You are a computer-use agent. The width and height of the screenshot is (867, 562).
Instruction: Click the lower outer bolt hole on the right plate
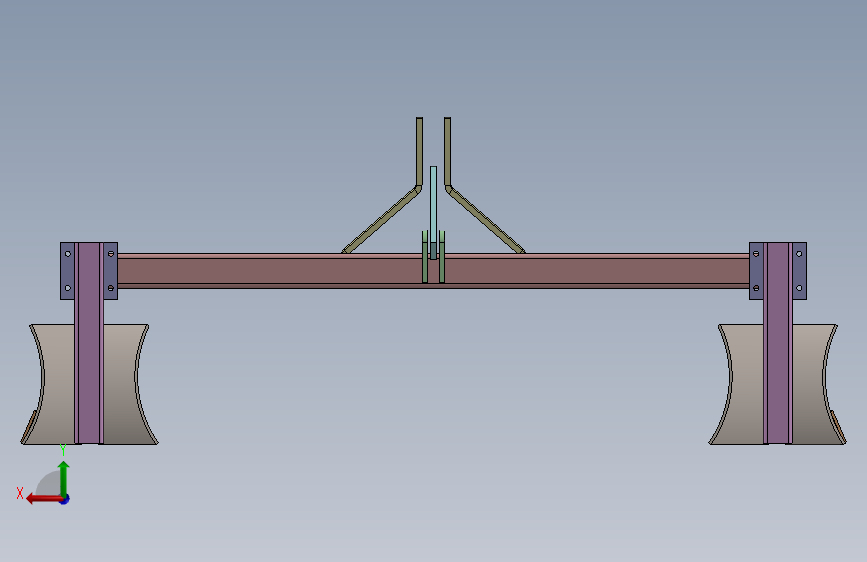[x=799, y=288]
